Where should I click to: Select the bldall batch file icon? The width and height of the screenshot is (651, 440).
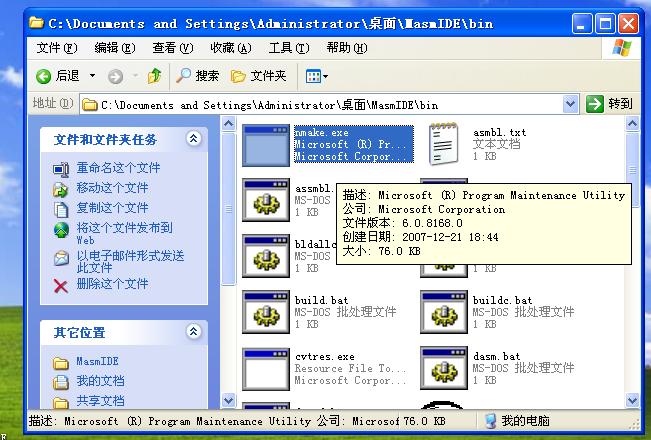point(266,256)
